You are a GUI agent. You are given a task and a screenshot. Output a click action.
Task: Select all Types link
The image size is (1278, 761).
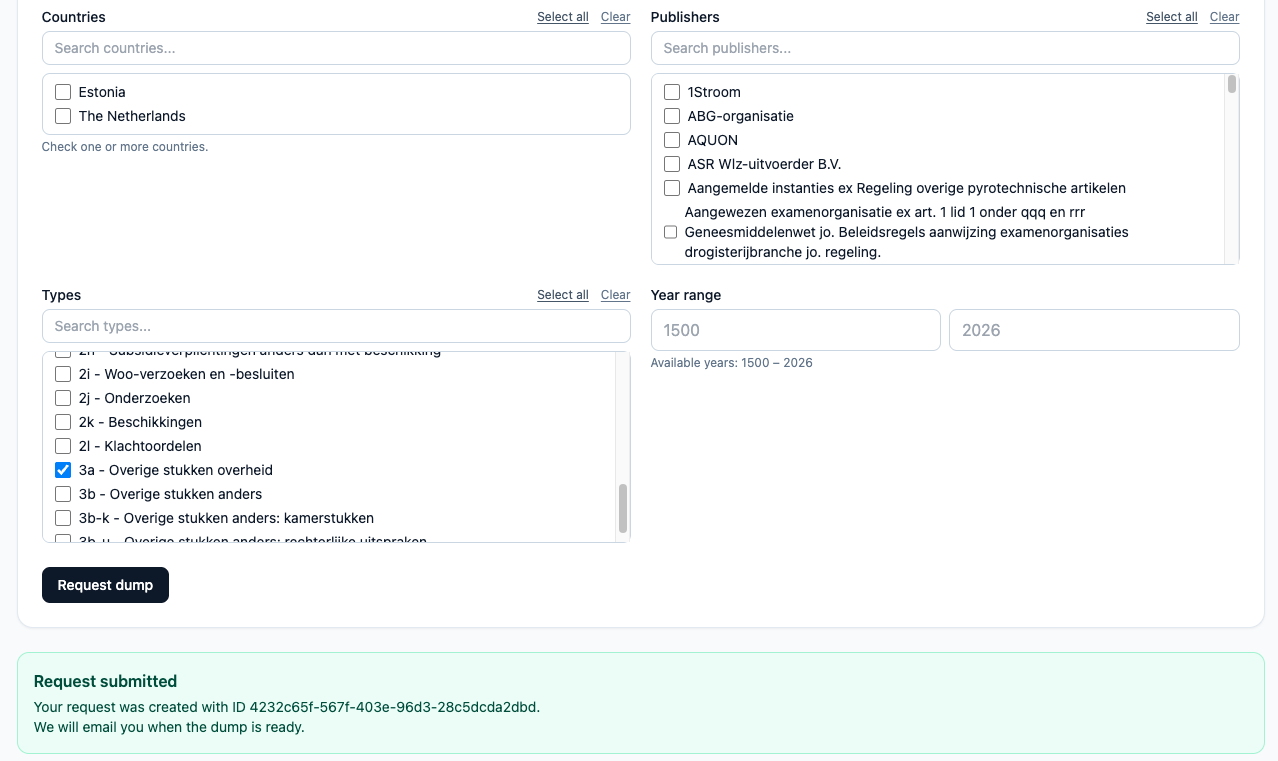[x=562, y=295]
